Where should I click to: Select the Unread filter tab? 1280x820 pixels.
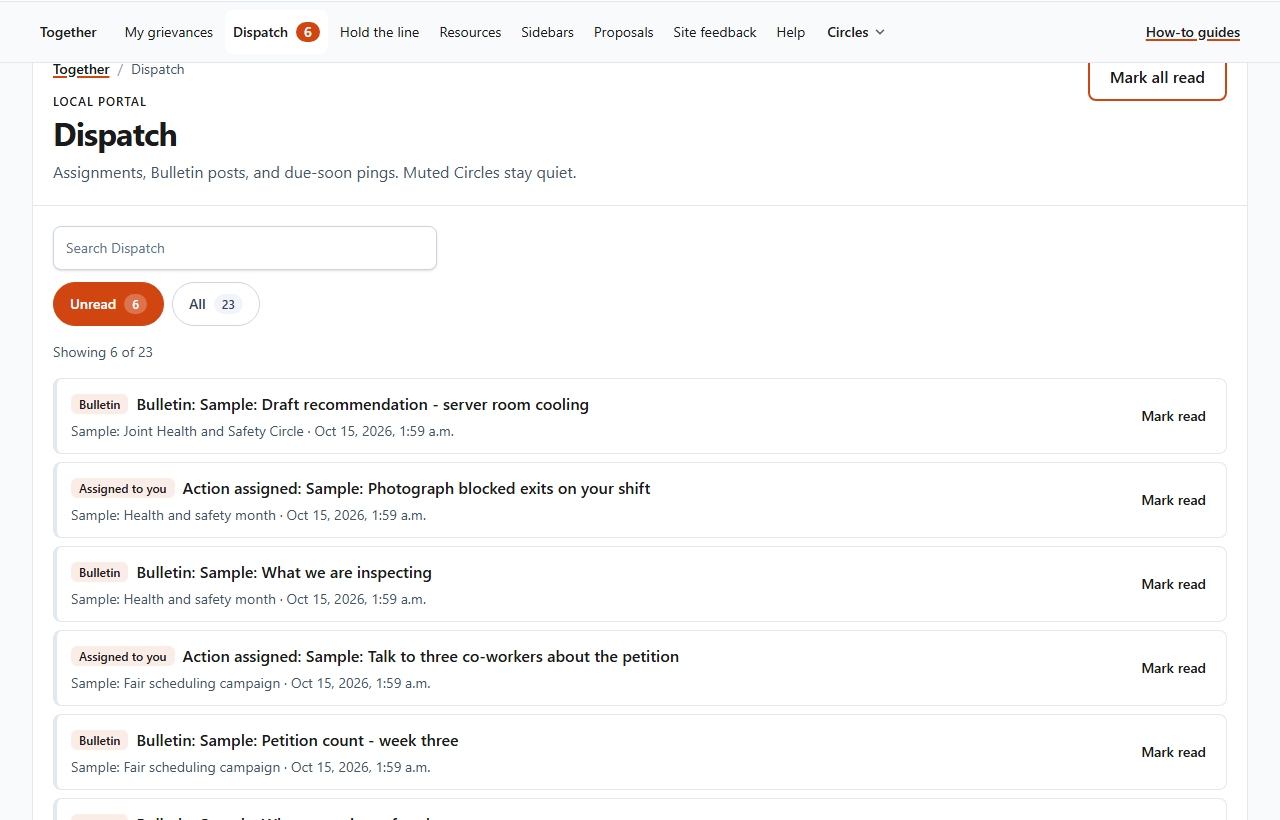[x=108, y=304]
